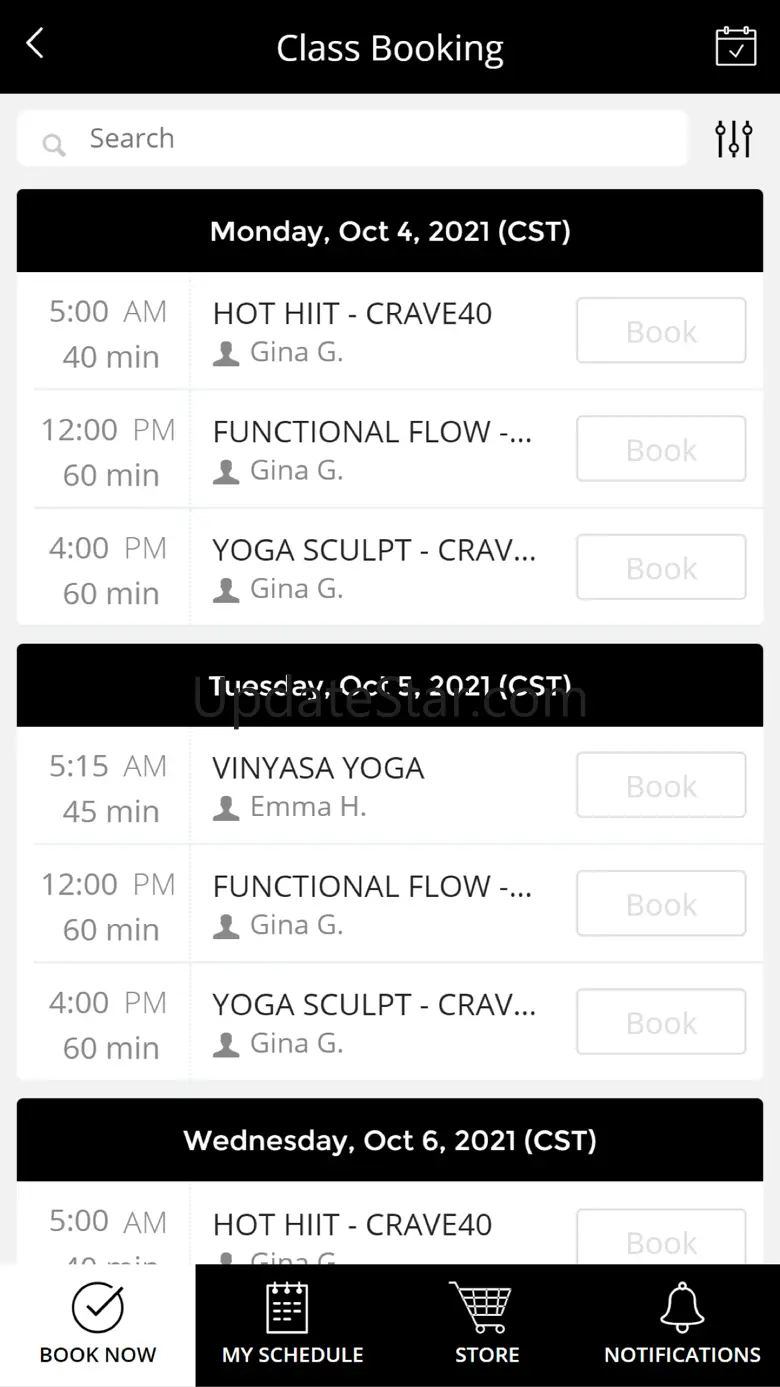The width and height of the screenshot is (780, 1387).
Task: Book Monday 4:00 PM Yoga Sculpt class
Action: 661,567
